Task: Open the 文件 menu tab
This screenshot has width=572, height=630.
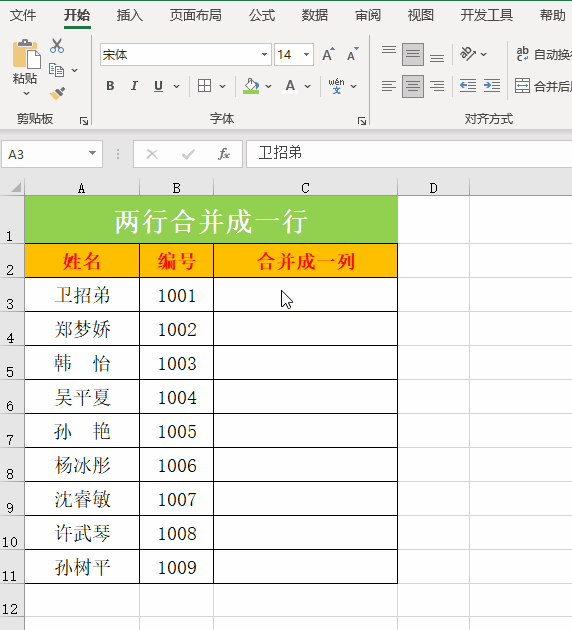Action: pyautogui.click(x=22, y=15)
